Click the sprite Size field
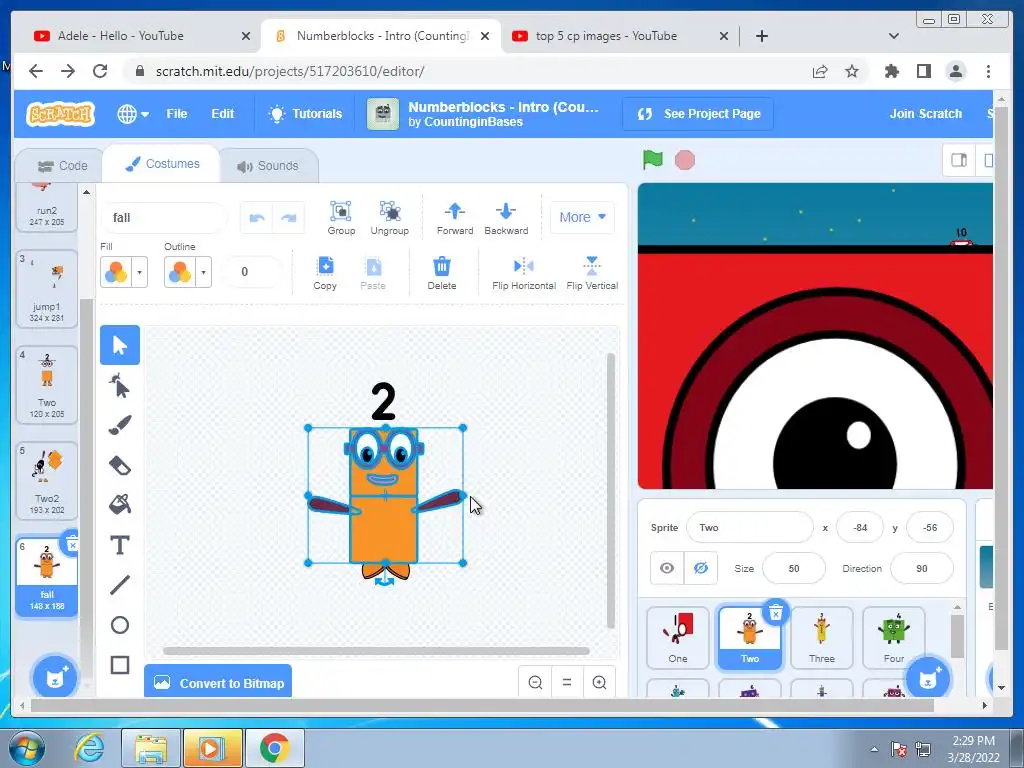 coord(793,568)
